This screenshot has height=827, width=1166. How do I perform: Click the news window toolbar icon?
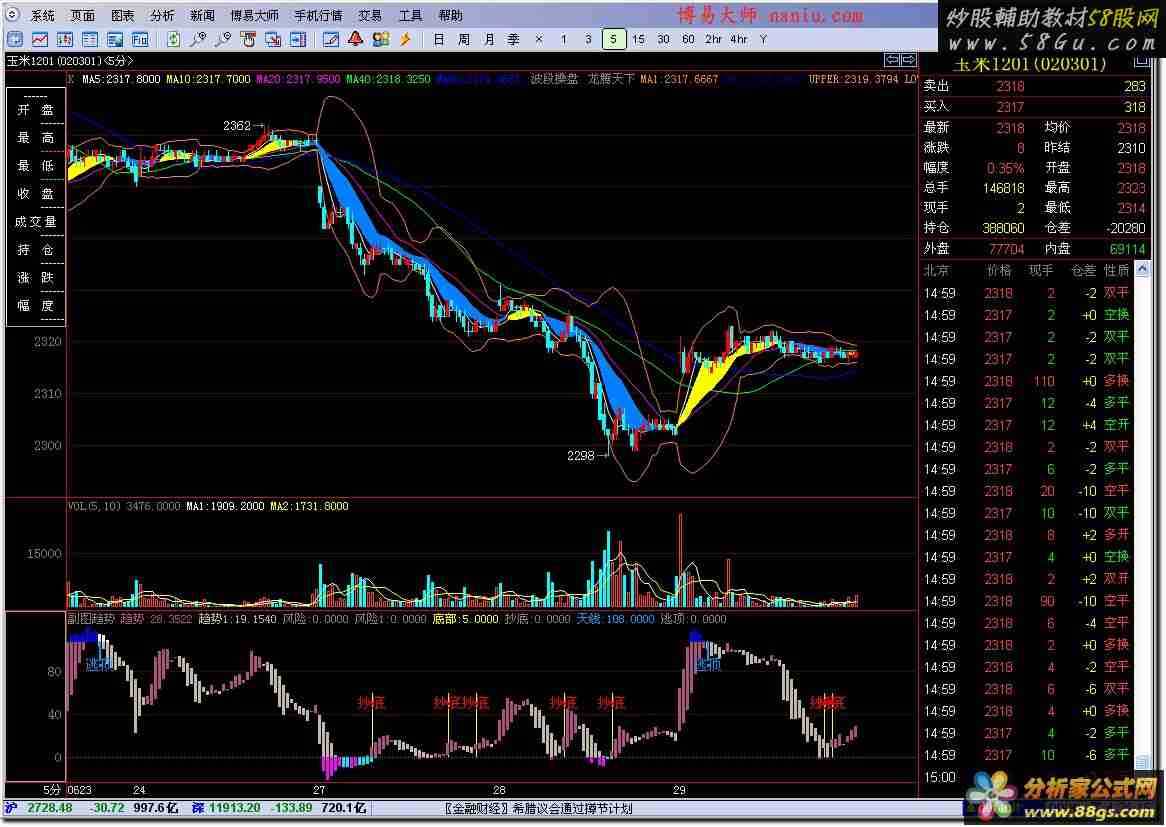coord(115,39)
